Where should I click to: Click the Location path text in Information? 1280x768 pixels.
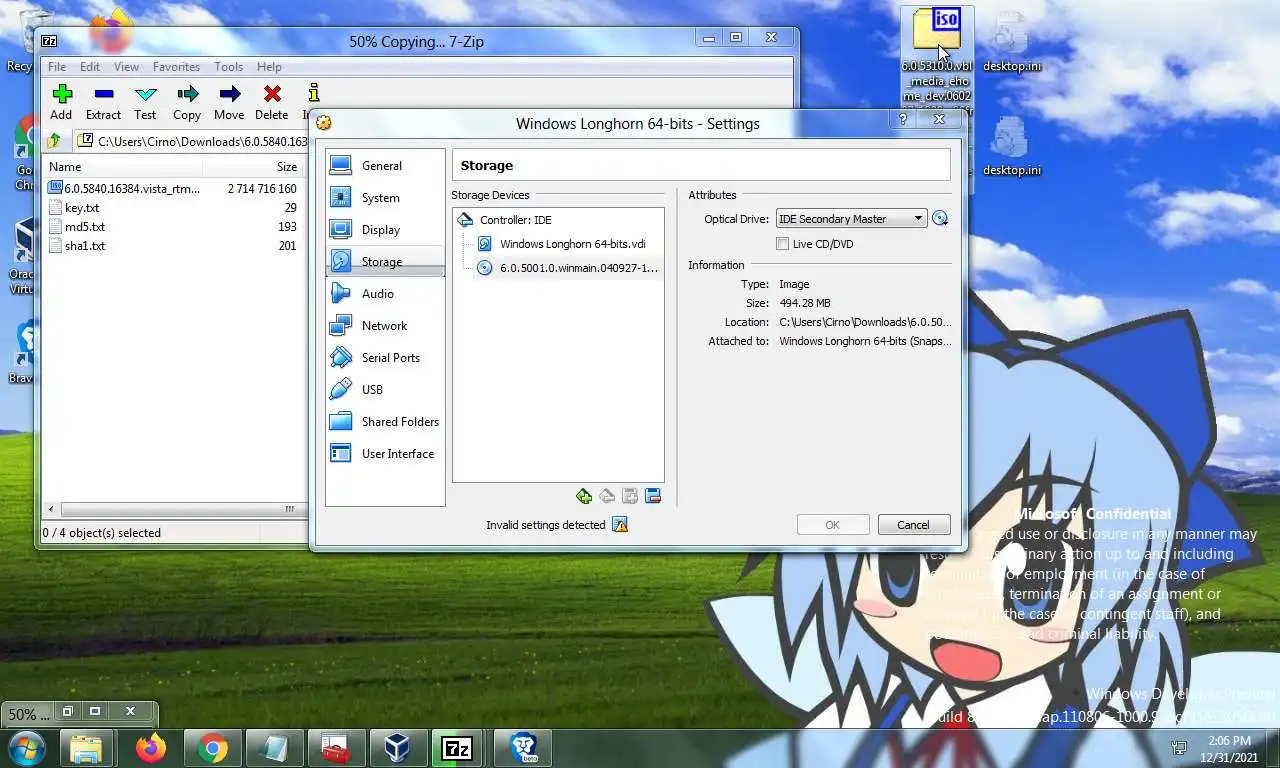865,322
